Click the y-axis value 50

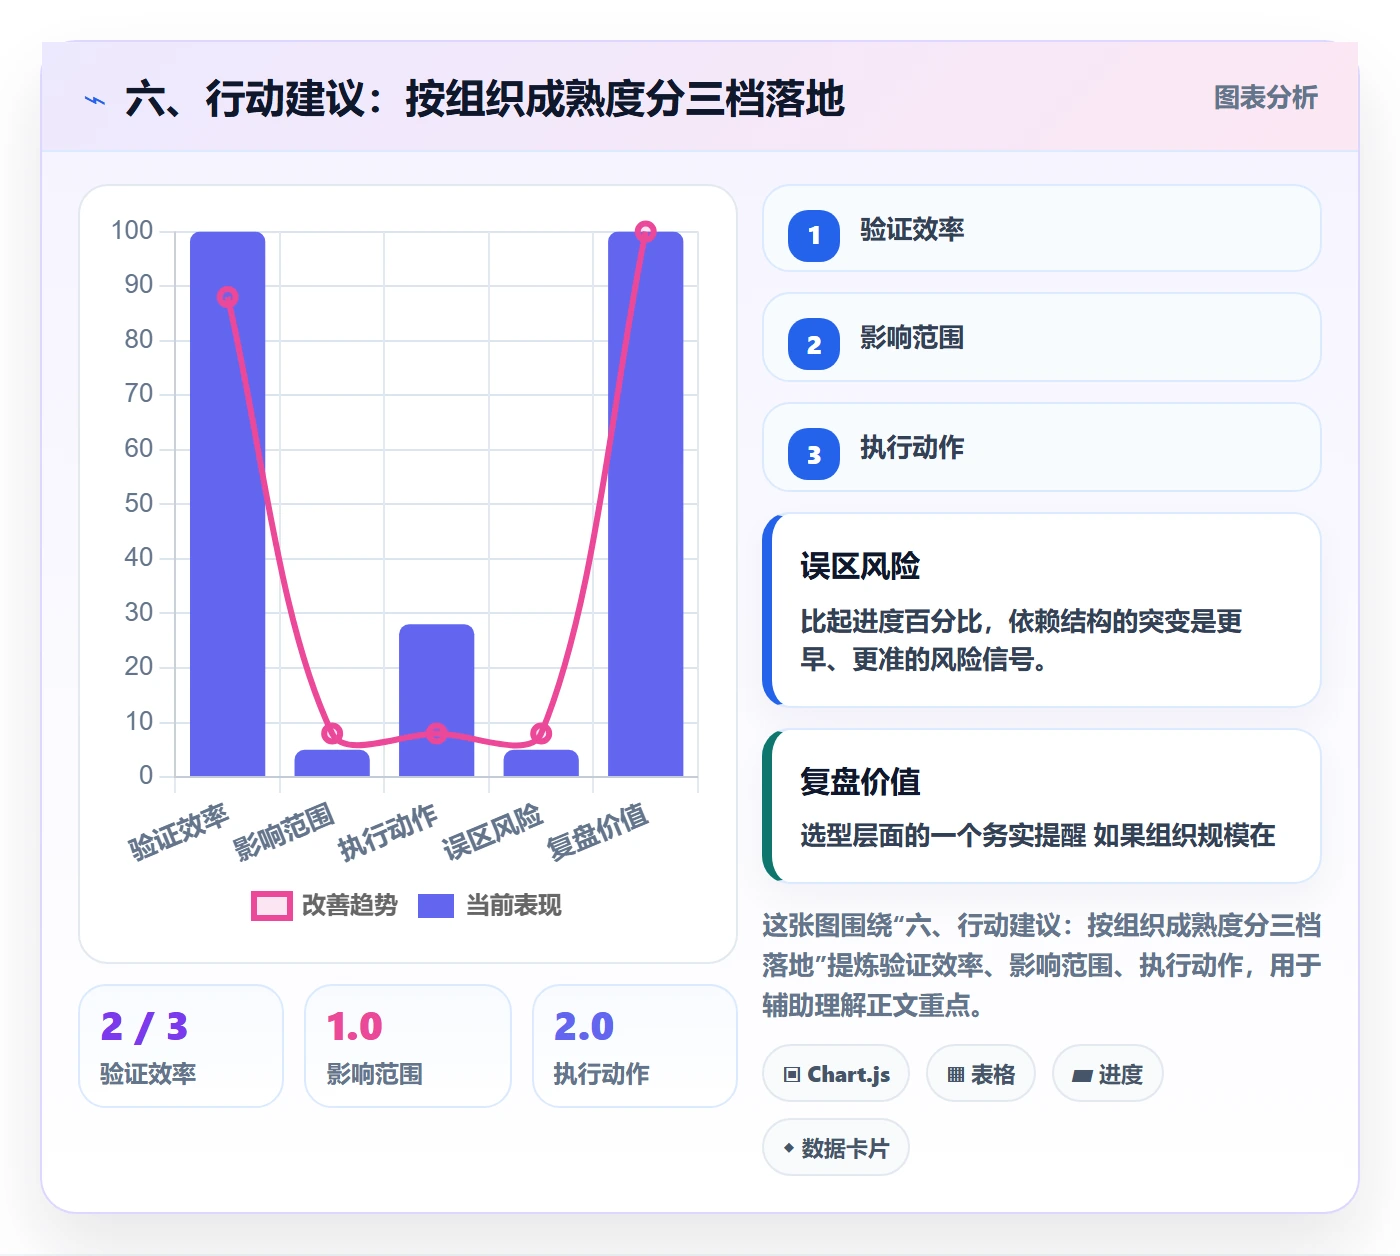139,503
